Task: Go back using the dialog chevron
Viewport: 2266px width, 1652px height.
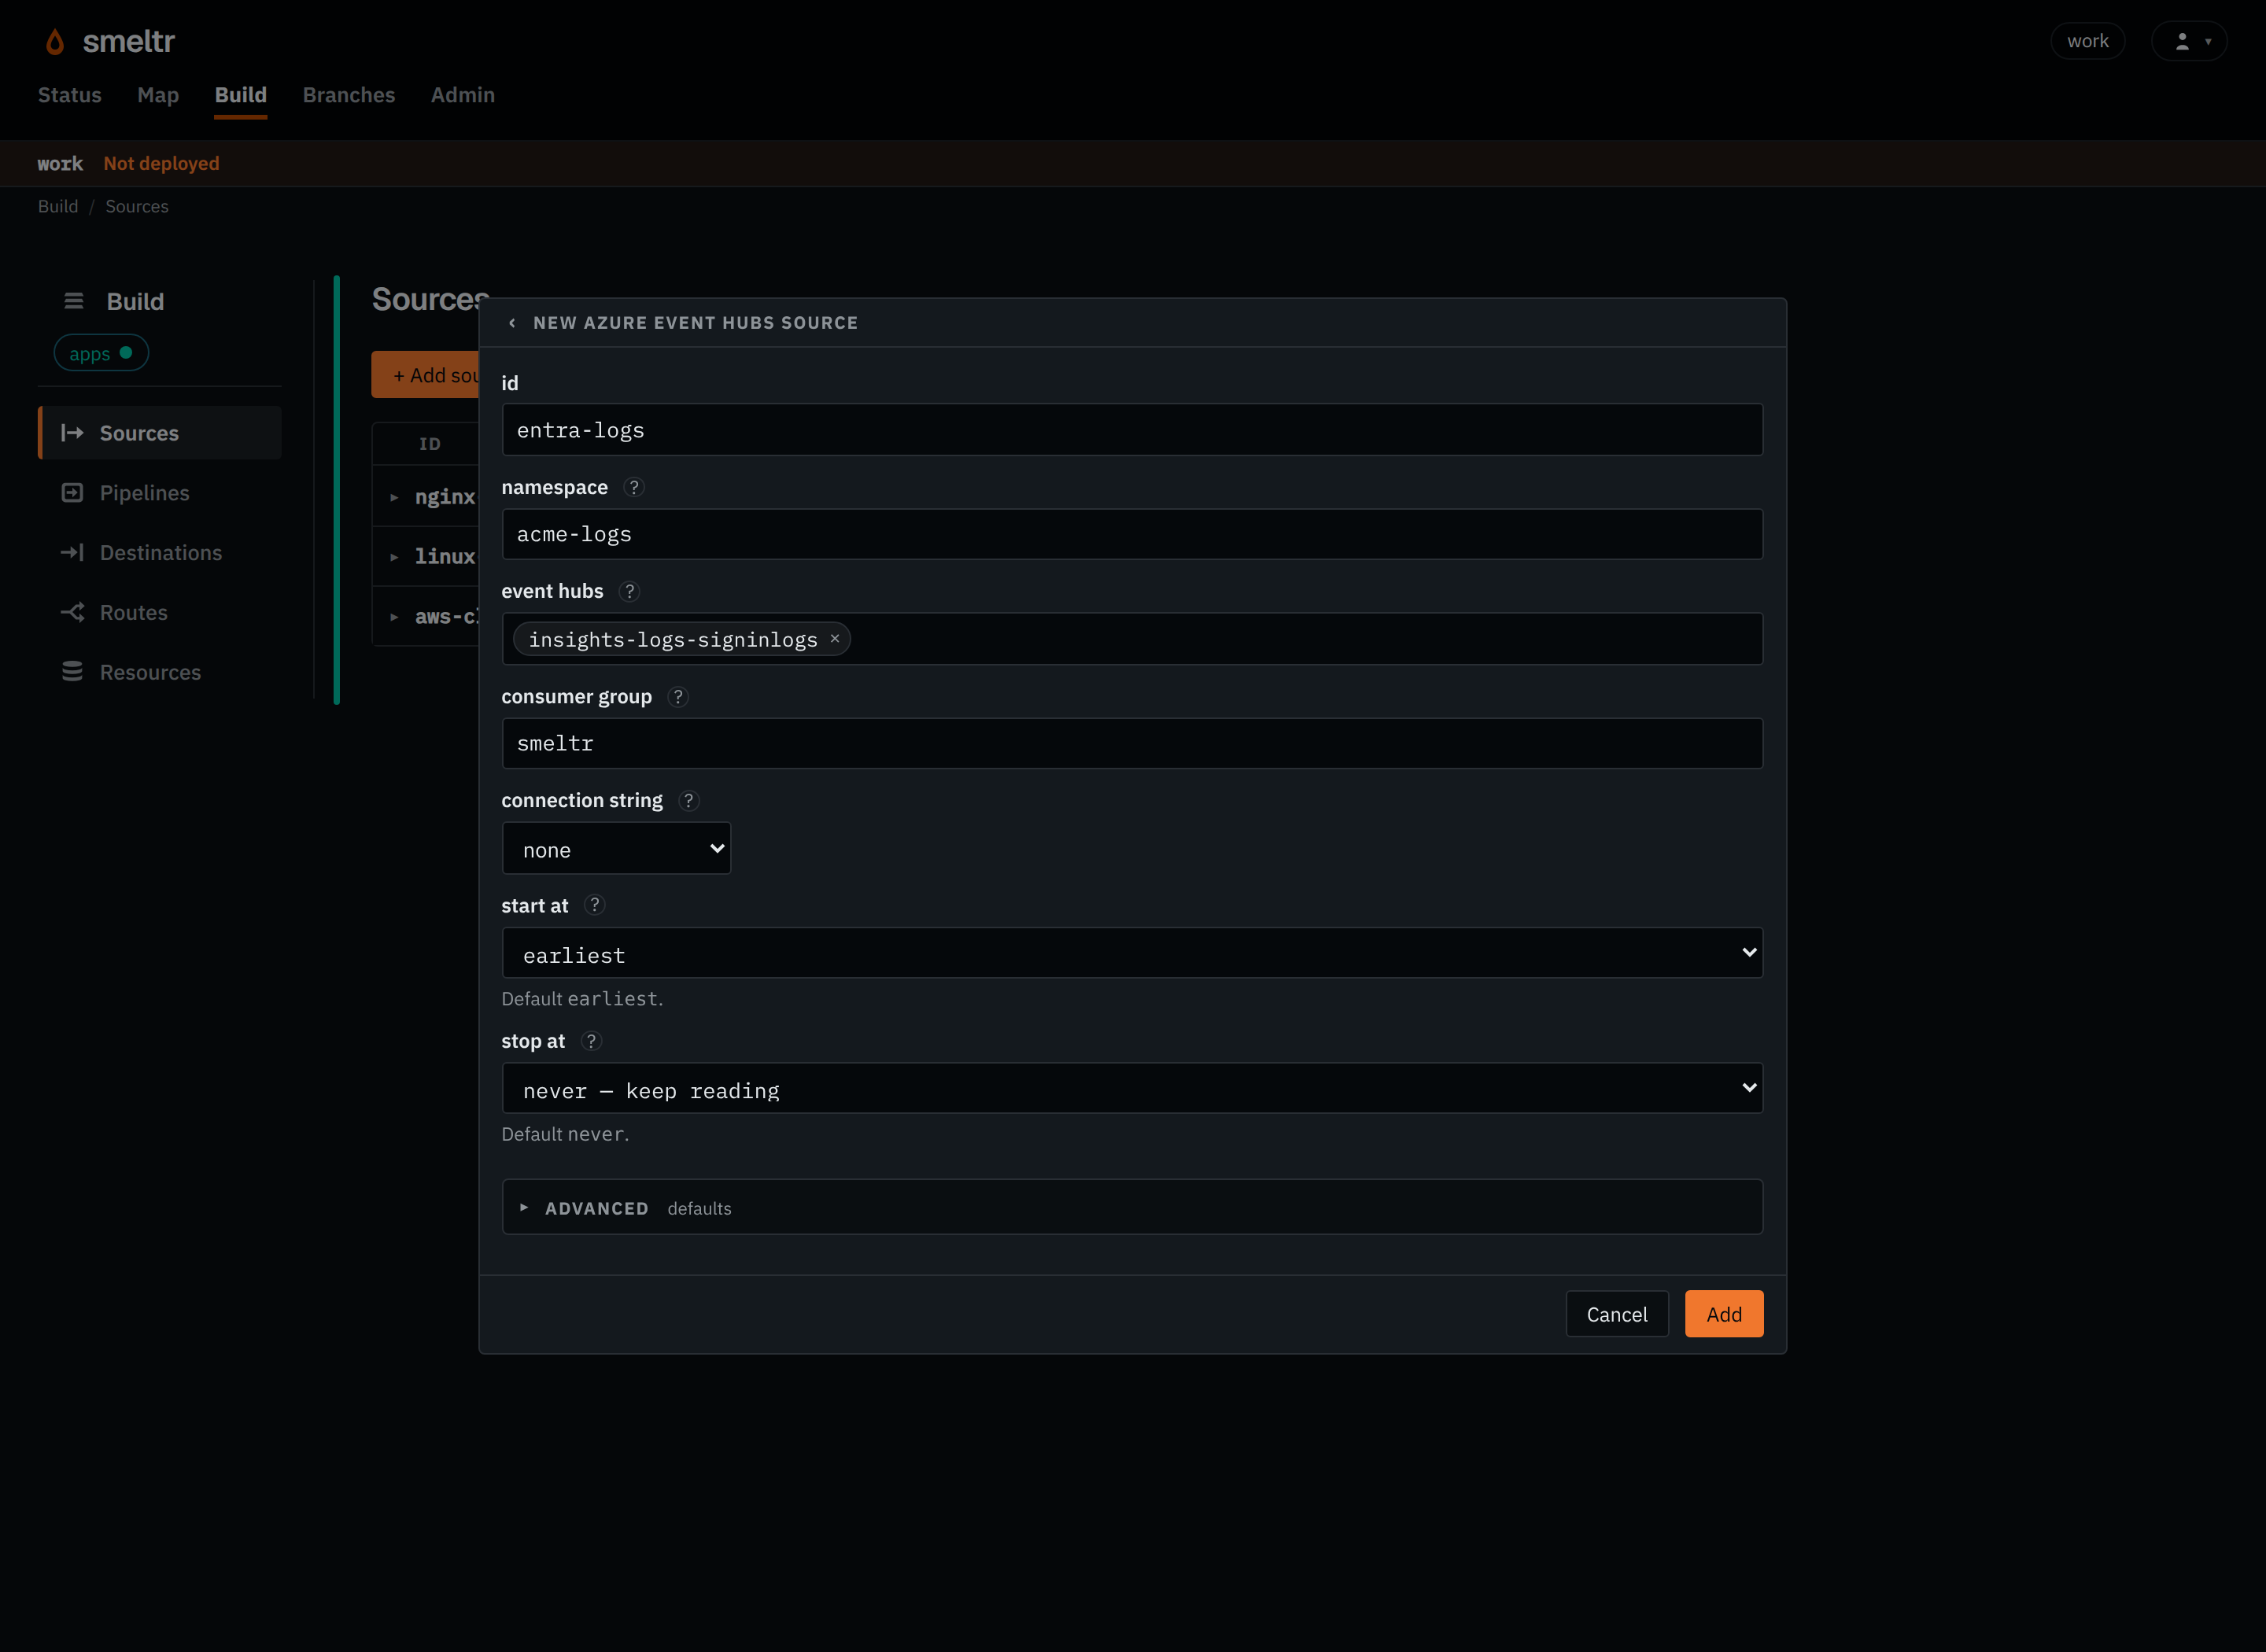Action: coord(512,323)
